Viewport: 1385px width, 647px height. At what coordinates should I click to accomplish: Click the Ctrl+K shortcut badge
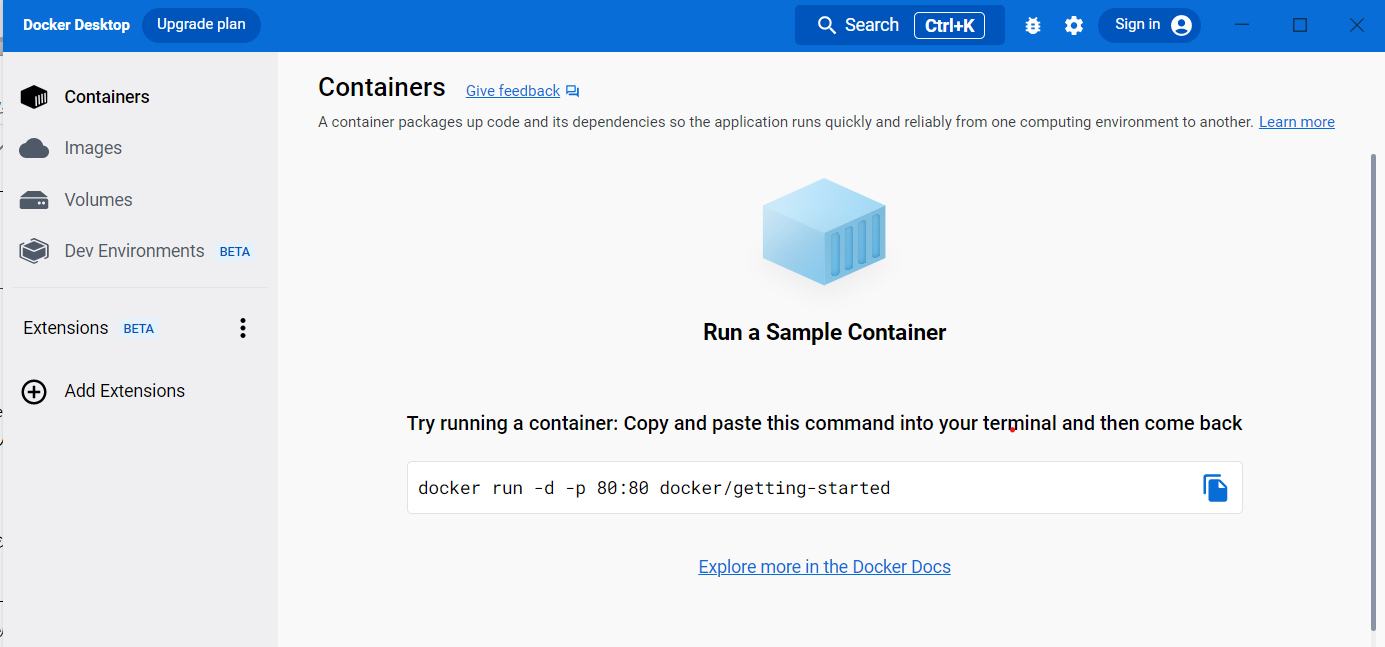pyautogui.click(x=949, y=26)
